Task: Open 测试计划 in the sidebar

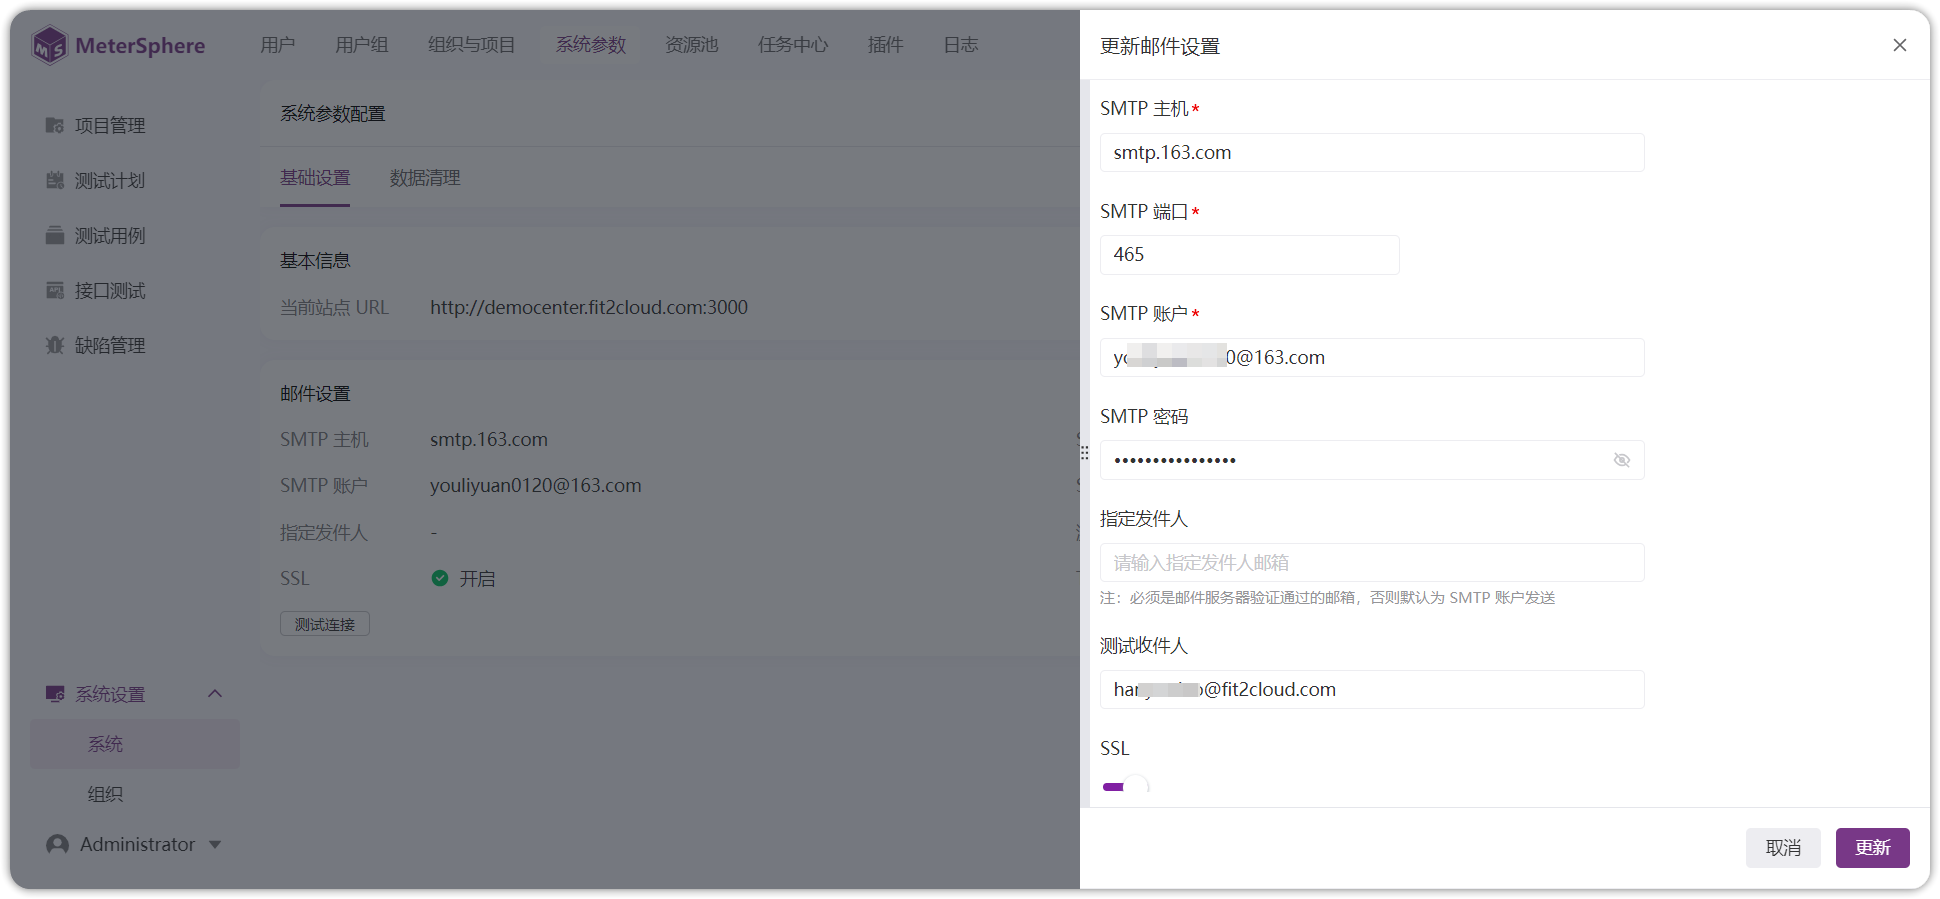Action: 96,180
